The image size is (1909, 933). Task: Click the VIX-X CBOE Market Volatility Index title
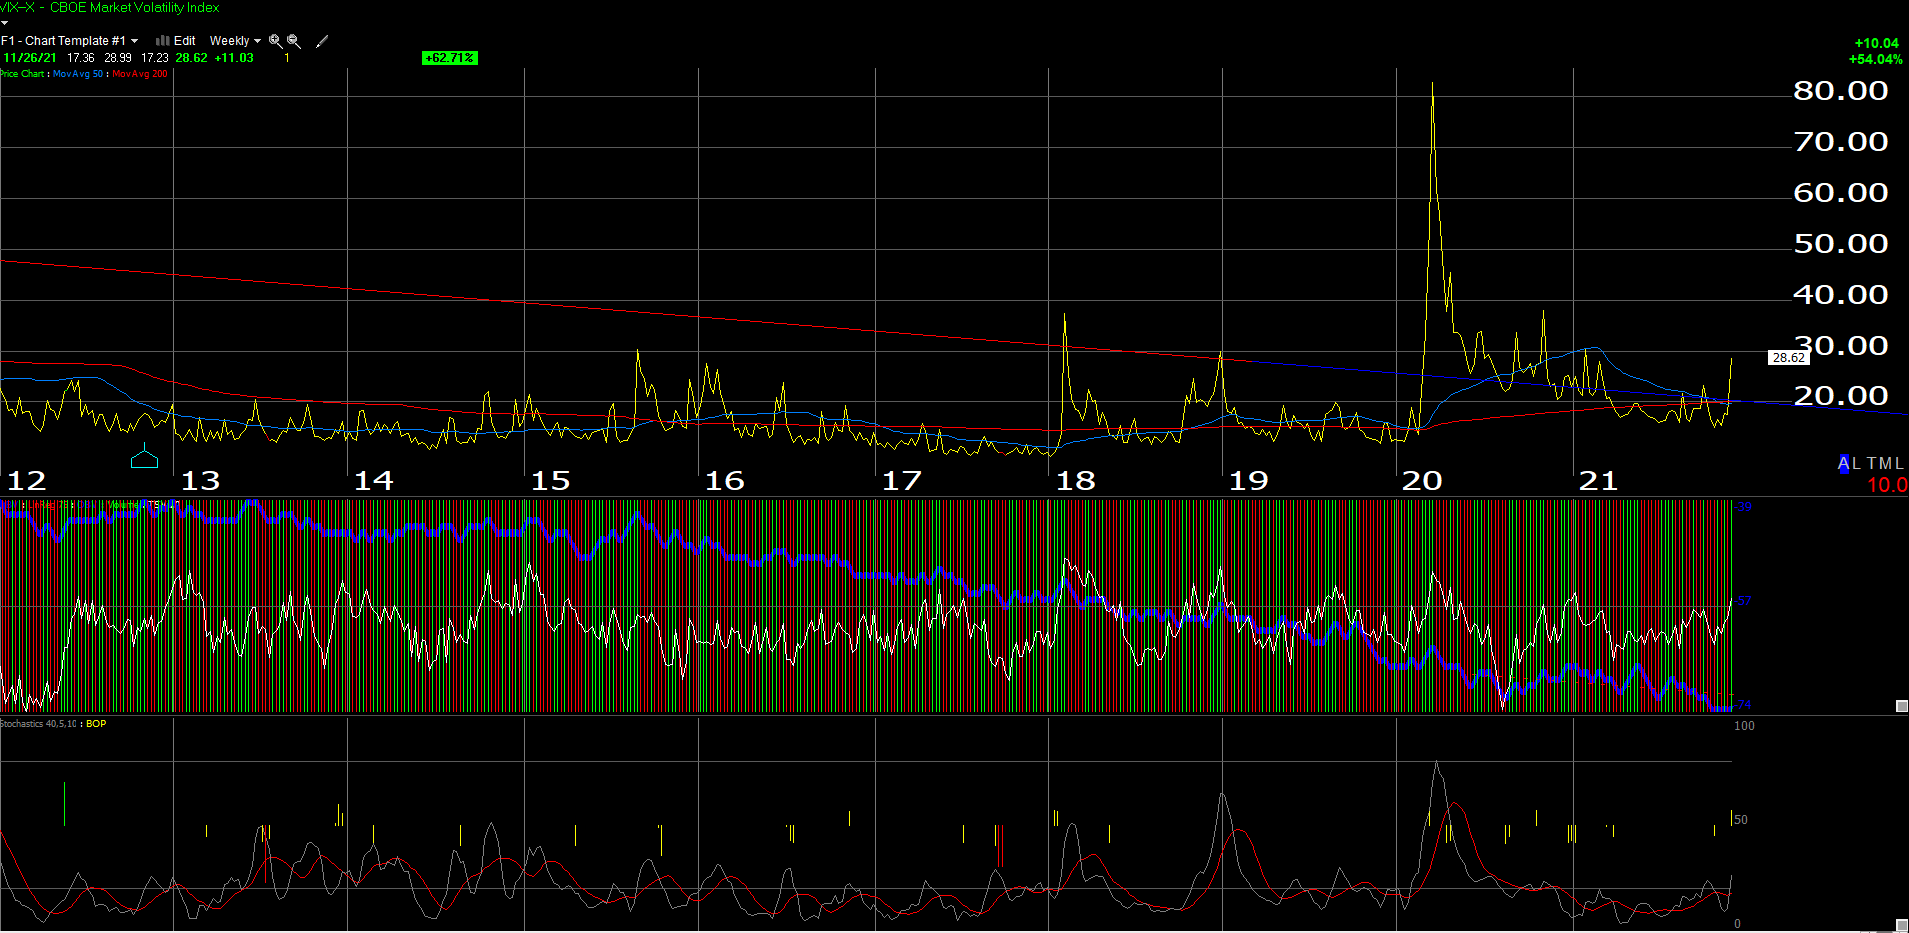[110, 7]
